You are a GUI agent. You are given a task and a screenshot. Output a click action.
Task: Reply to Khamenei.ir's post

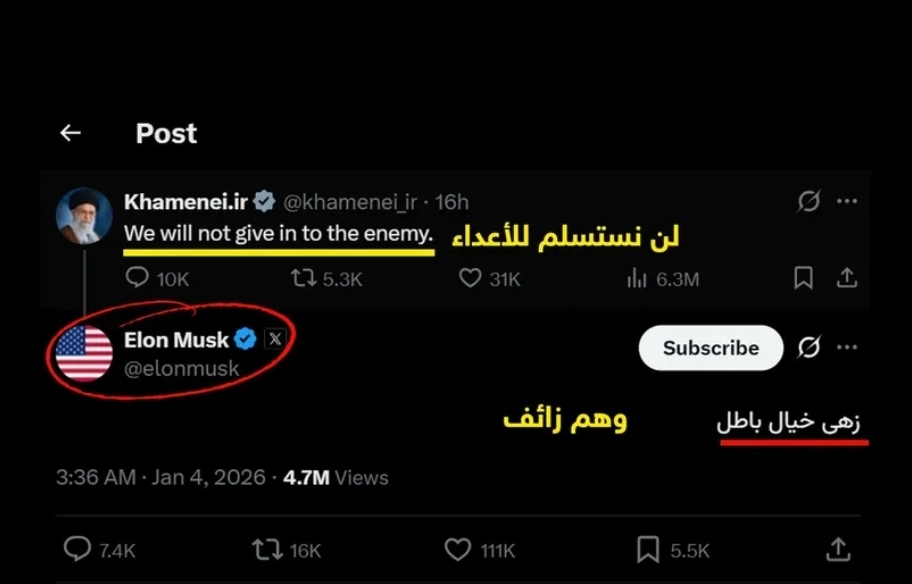[x=137, y=279]
